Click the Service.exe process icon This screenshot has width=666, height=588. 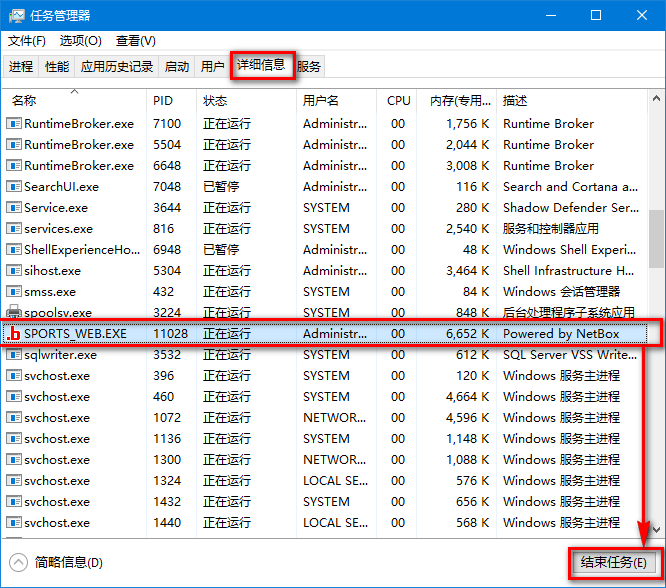tap(14, 208)
